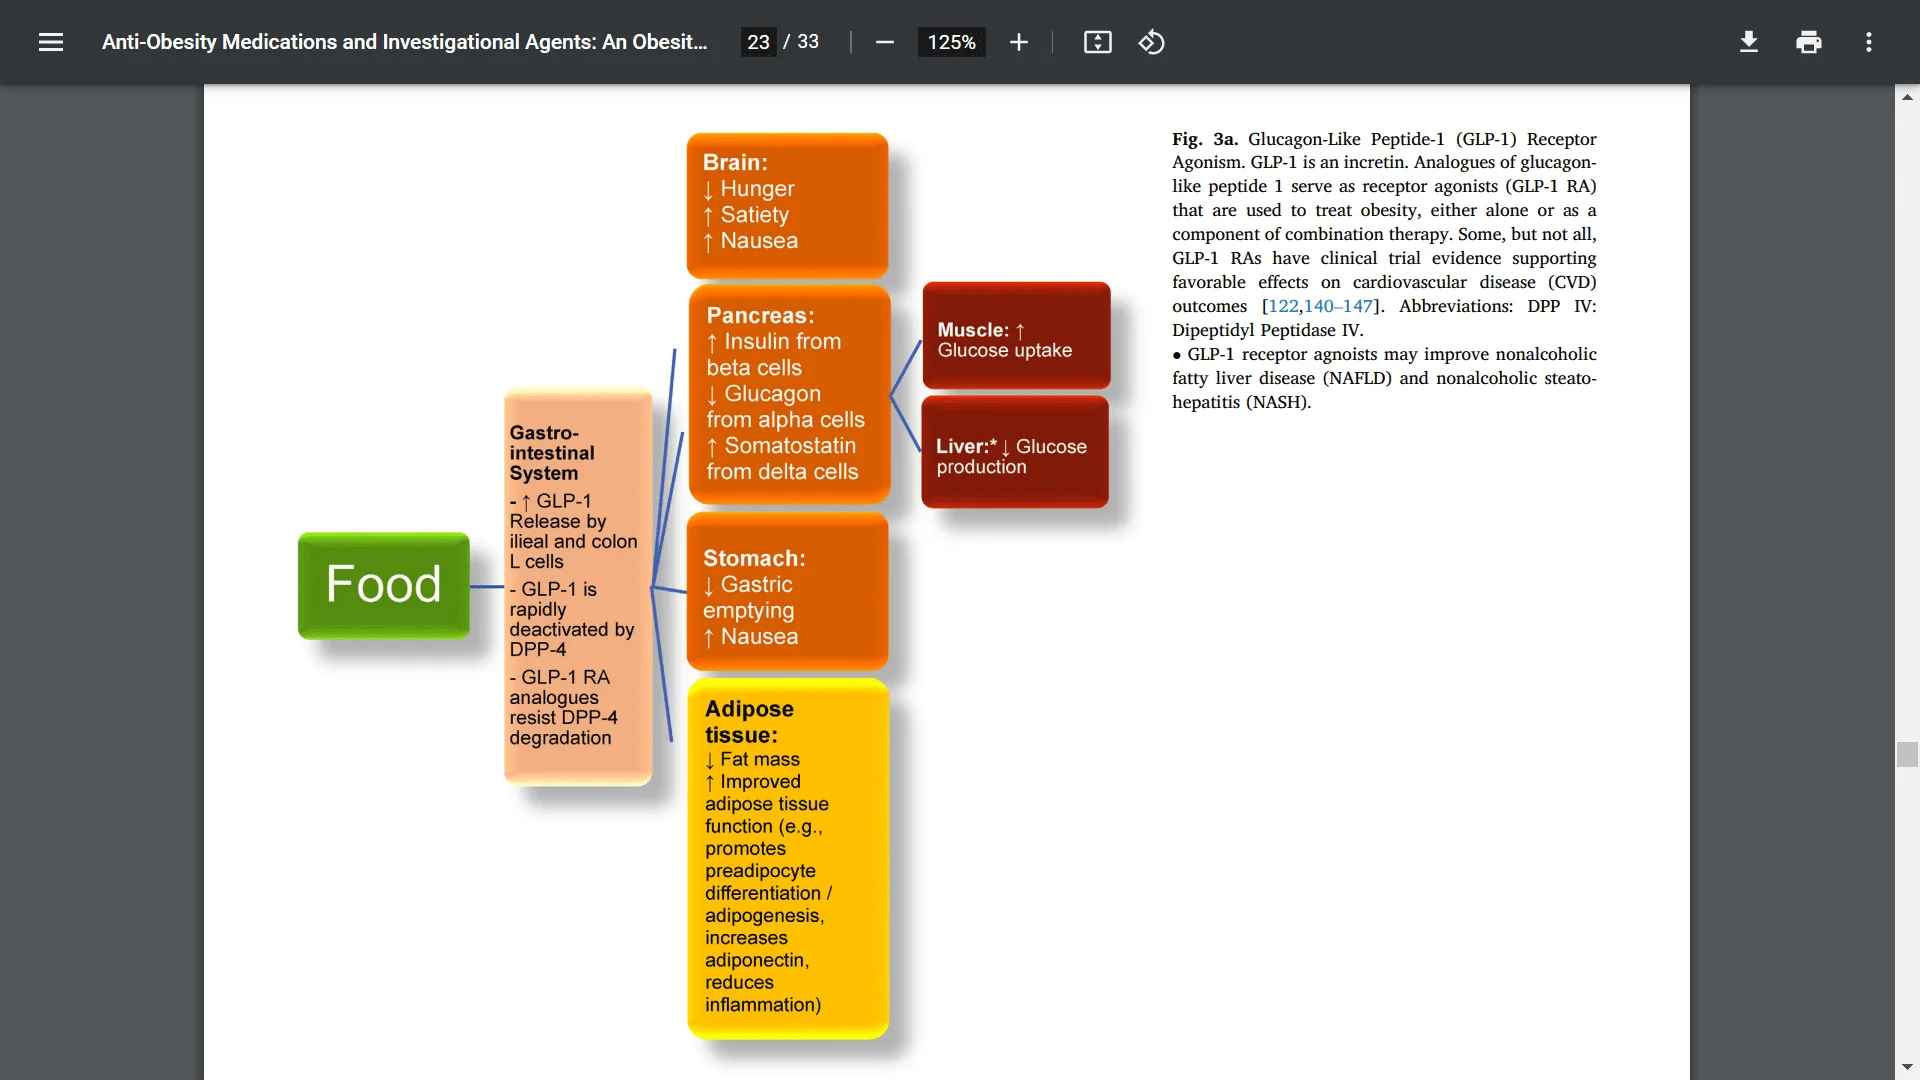Select page number input field 23

(761, 42)
